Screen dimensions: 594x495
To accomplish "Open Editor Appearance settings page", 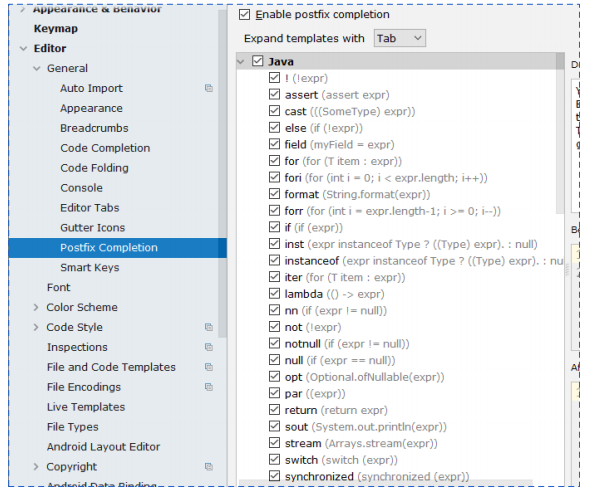I will (x=91, y=108).
